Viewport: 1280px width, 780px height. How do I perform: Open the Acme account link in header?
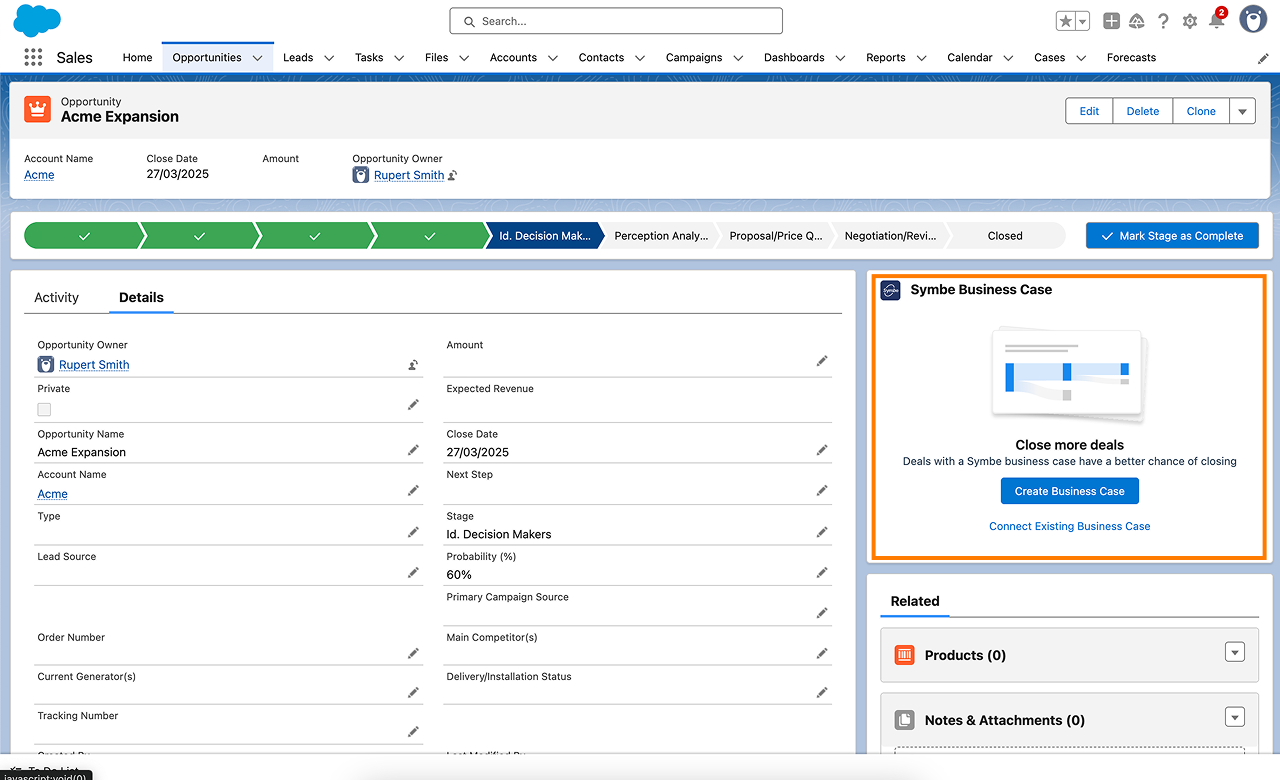click(39, 175)
